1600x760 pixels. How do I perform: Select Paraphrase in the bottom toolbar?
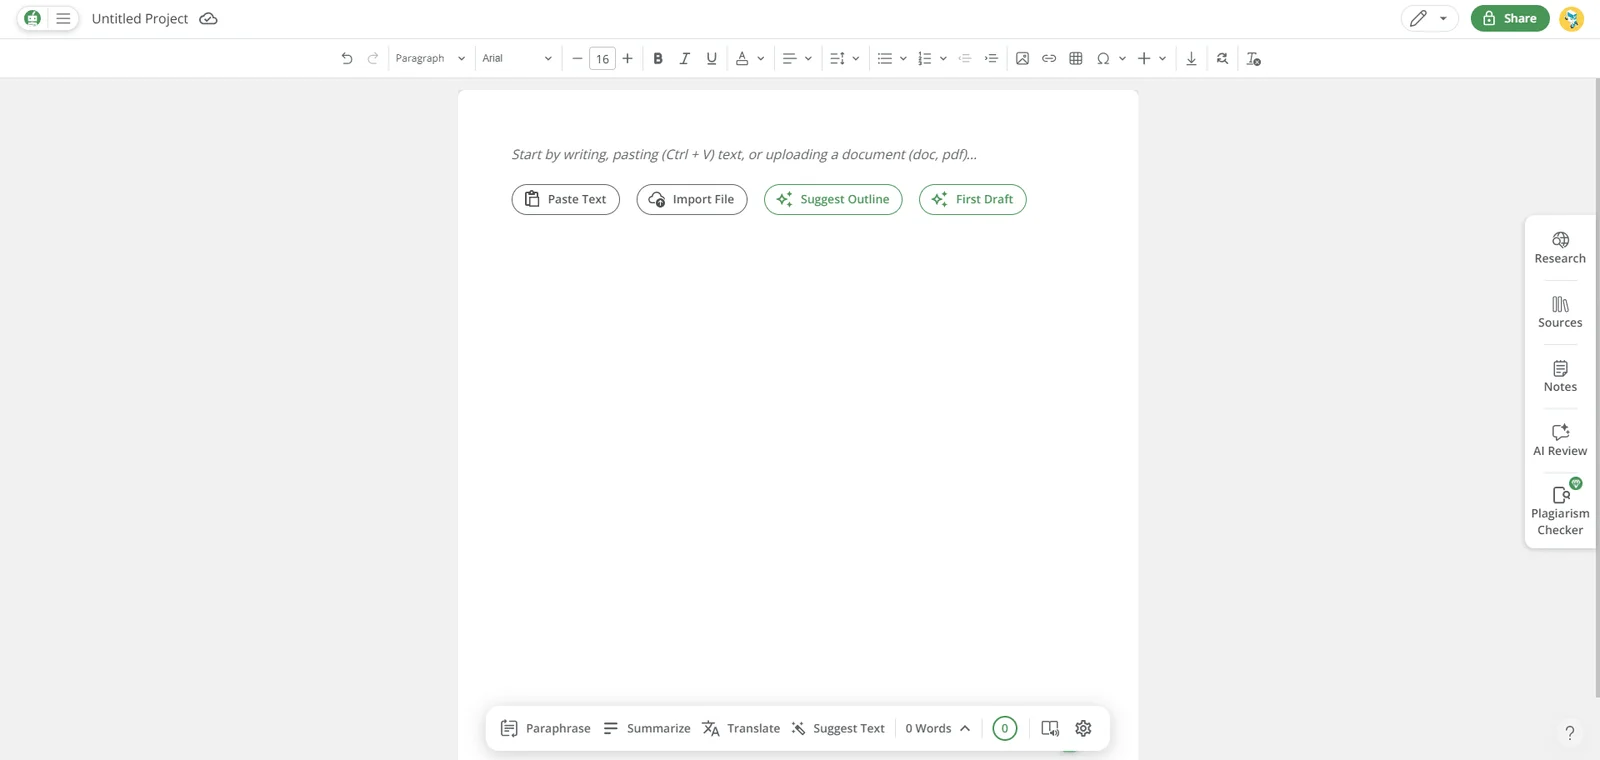pos(546,728)
